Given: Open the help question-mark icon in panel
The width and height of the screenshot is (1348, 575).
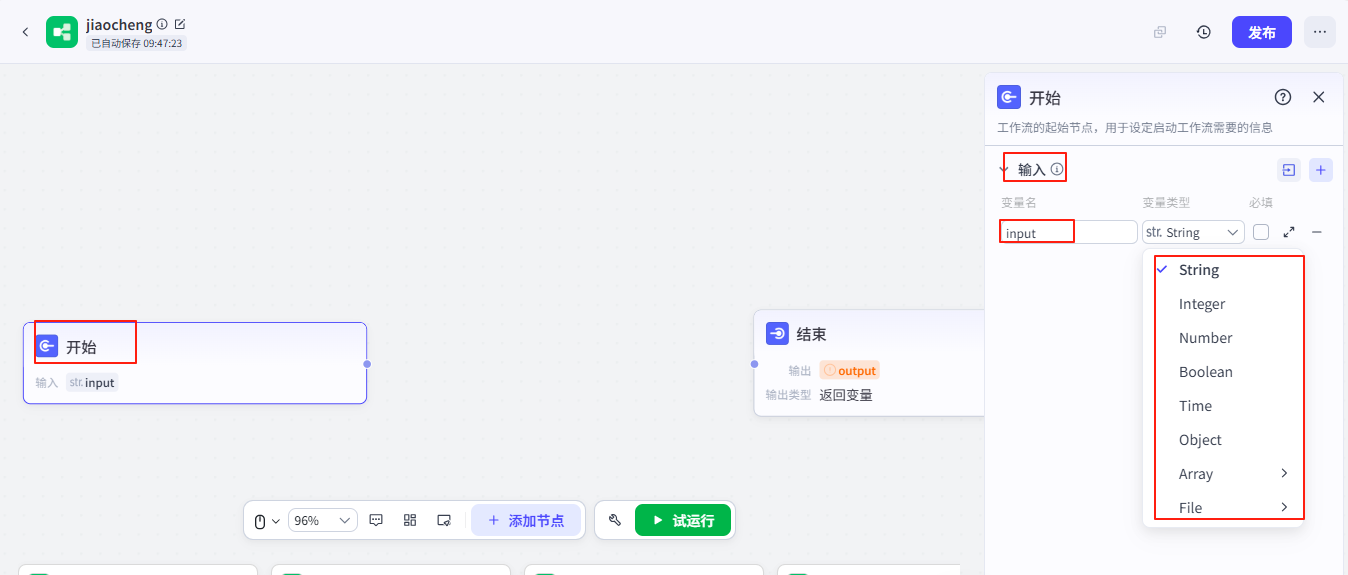Looking at the screenshot, I should [1283, 97].
